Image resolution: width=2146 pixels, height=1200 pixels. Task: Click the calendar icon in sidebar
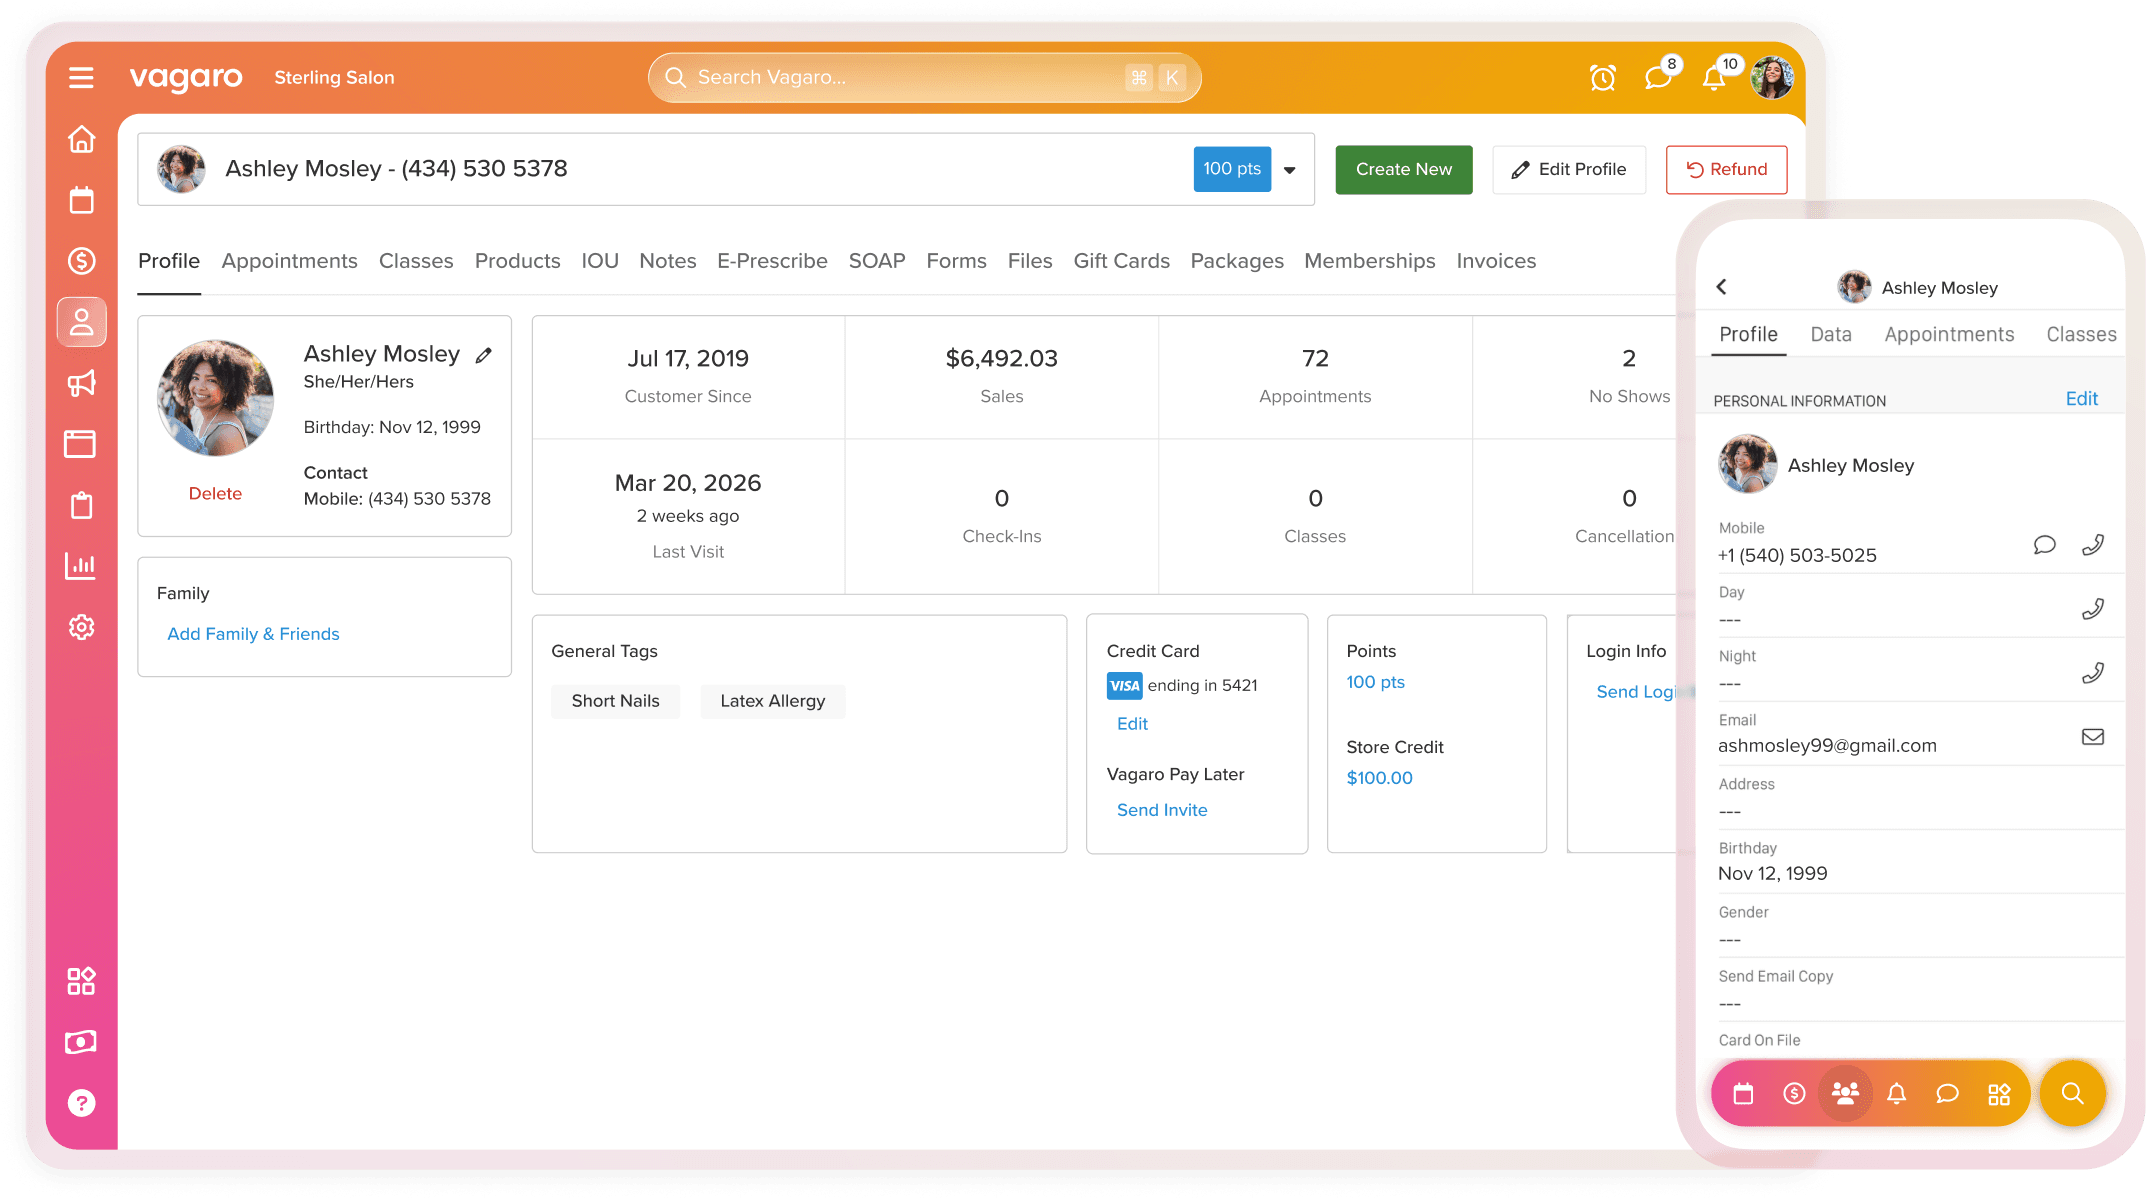[x=81, y=200]
